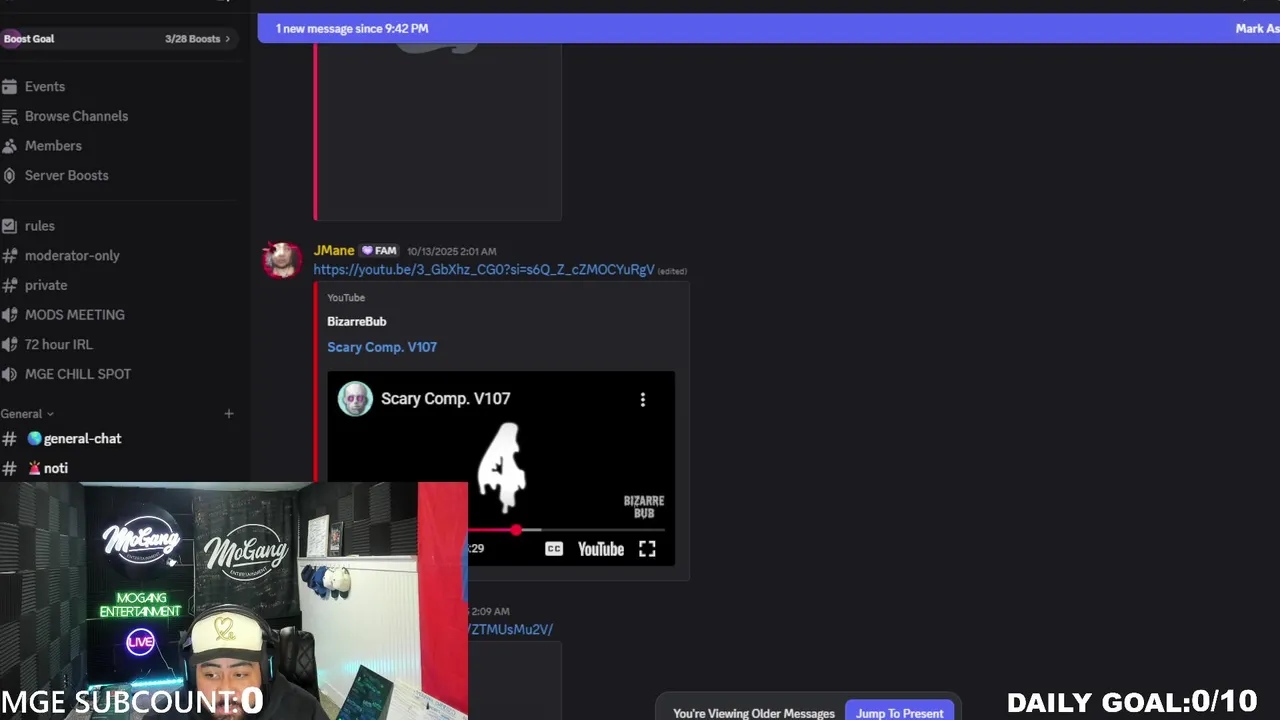Click the You're Viewing Older Messages notice
Screen dimensions: 1280x720
tap(754, 713)
